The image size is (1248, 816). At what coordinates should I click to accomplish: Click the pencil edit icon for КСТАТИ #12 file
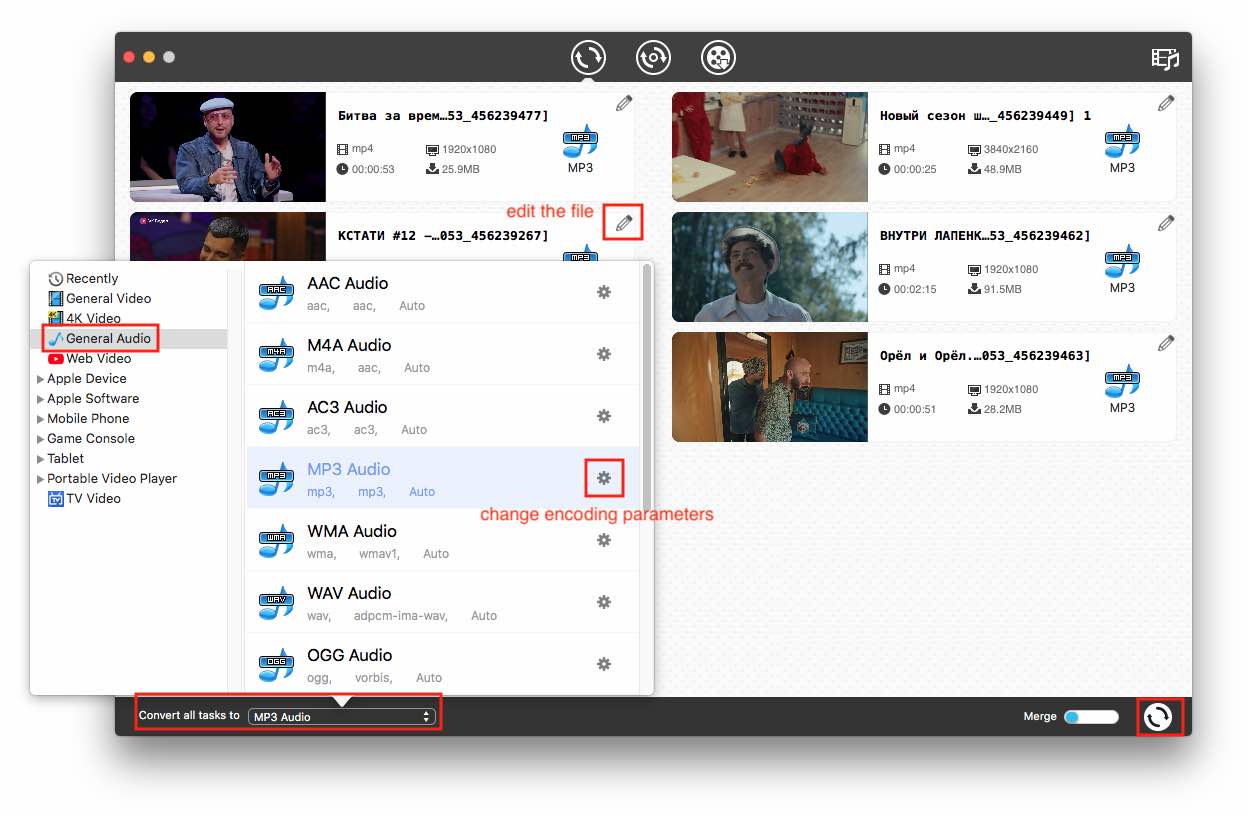click(624, 223)
